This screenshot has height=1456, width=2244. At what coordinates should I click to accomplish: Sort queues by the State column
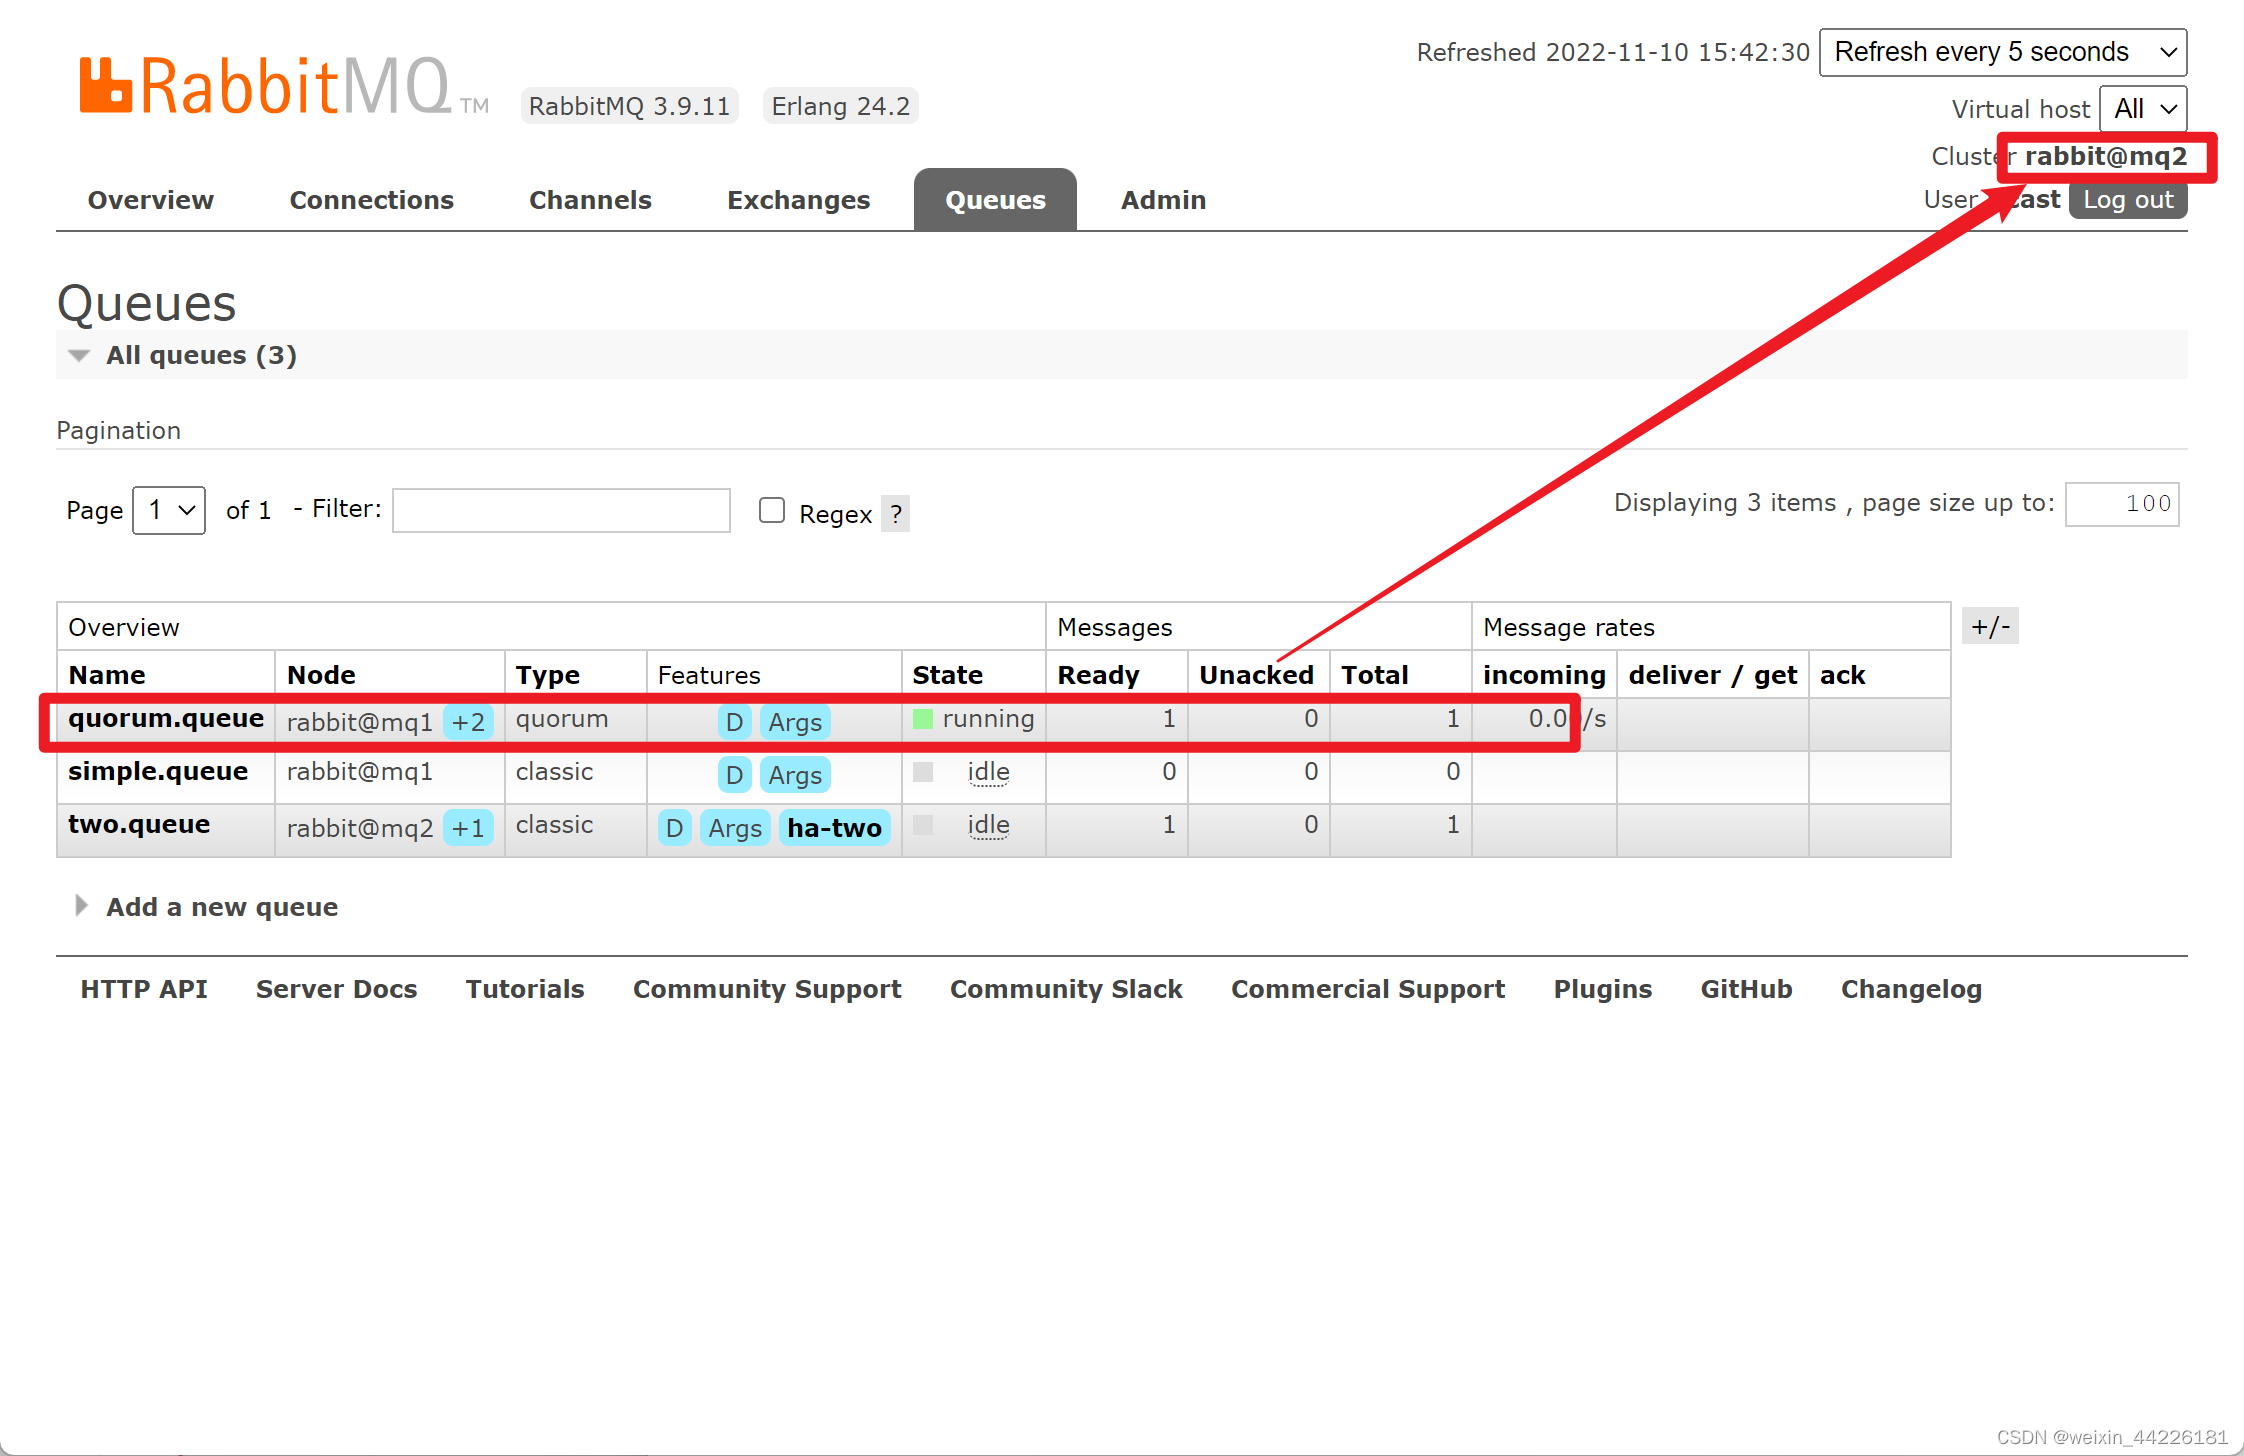click(948, 675)
